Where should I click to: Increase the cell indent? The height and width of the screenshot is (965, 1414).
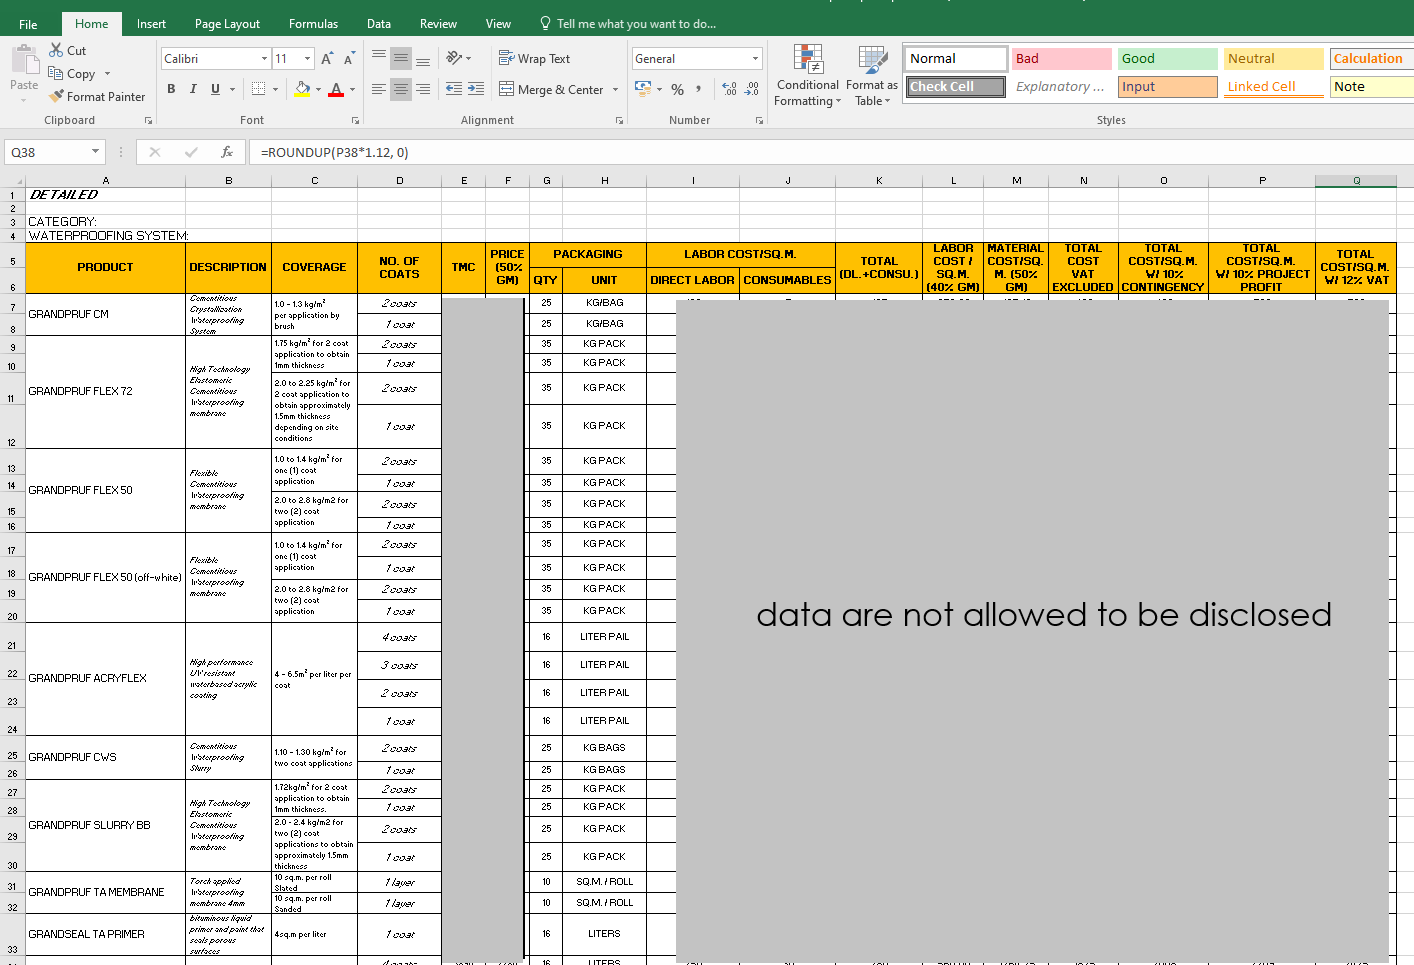476,89
